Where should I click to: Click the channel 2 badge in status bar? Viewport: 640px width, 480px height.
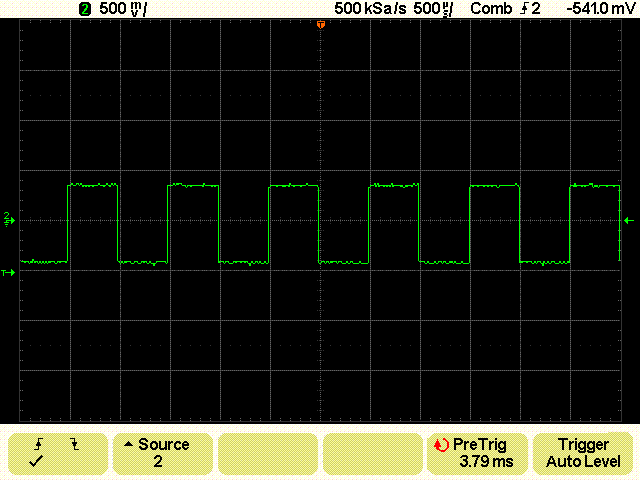(x=85, y=9)
